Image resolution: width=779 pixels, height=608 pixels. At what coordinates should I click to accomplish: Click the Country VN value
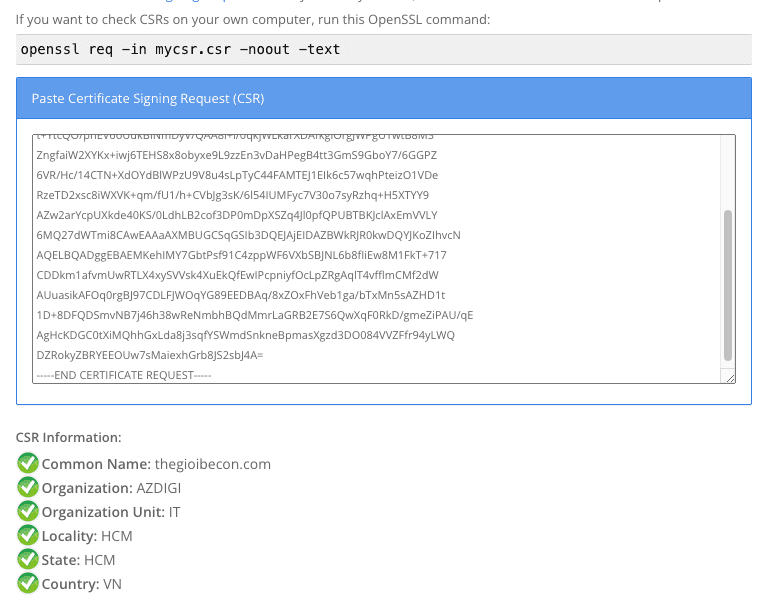click(112, 584)
